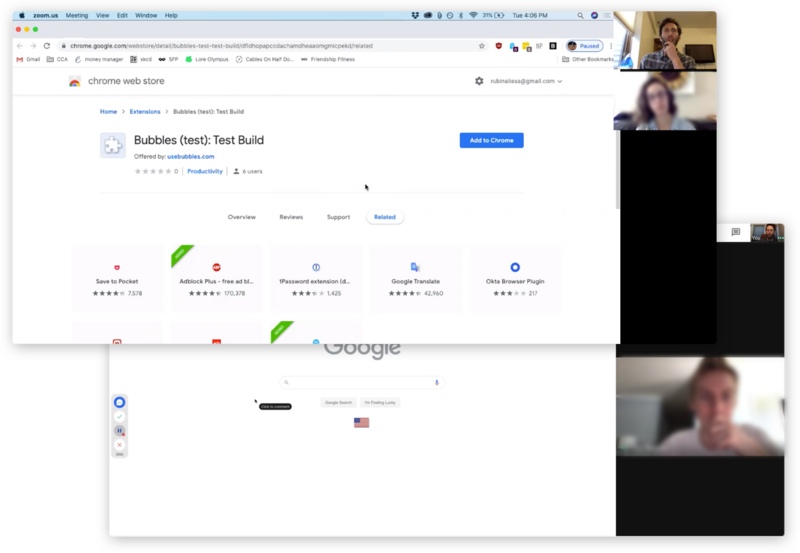Switch to the Overview tab
800x553 pixels.
(x=241, y=217)
